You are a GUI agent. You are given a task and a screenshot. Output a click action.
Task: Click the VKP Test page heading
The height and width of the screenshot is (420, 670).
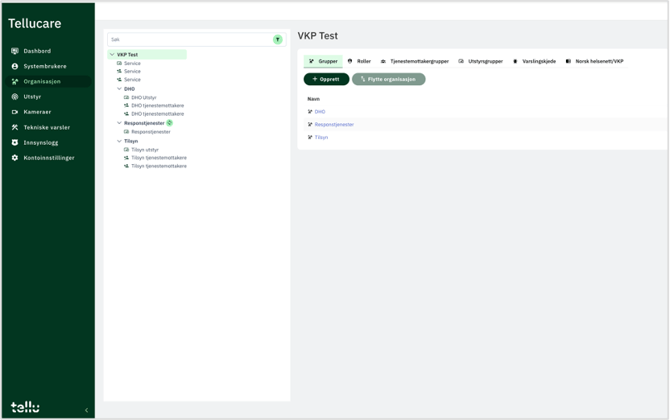317,36
